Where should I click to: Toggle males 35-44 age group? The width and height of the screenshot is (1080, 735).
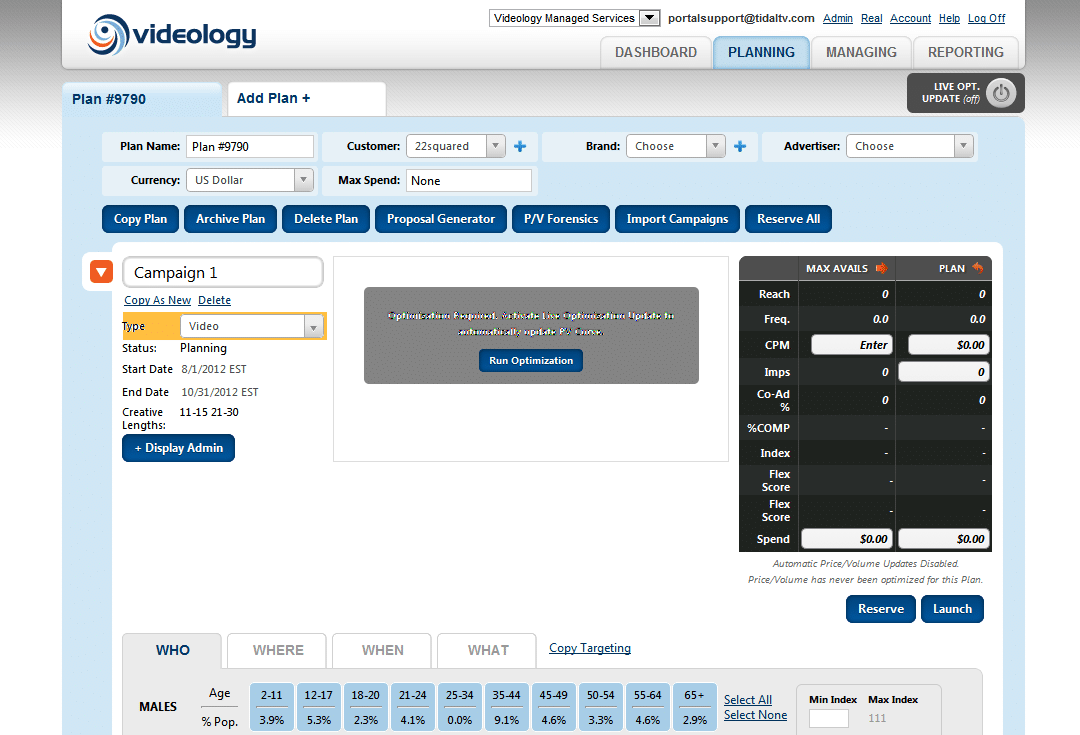506,707
